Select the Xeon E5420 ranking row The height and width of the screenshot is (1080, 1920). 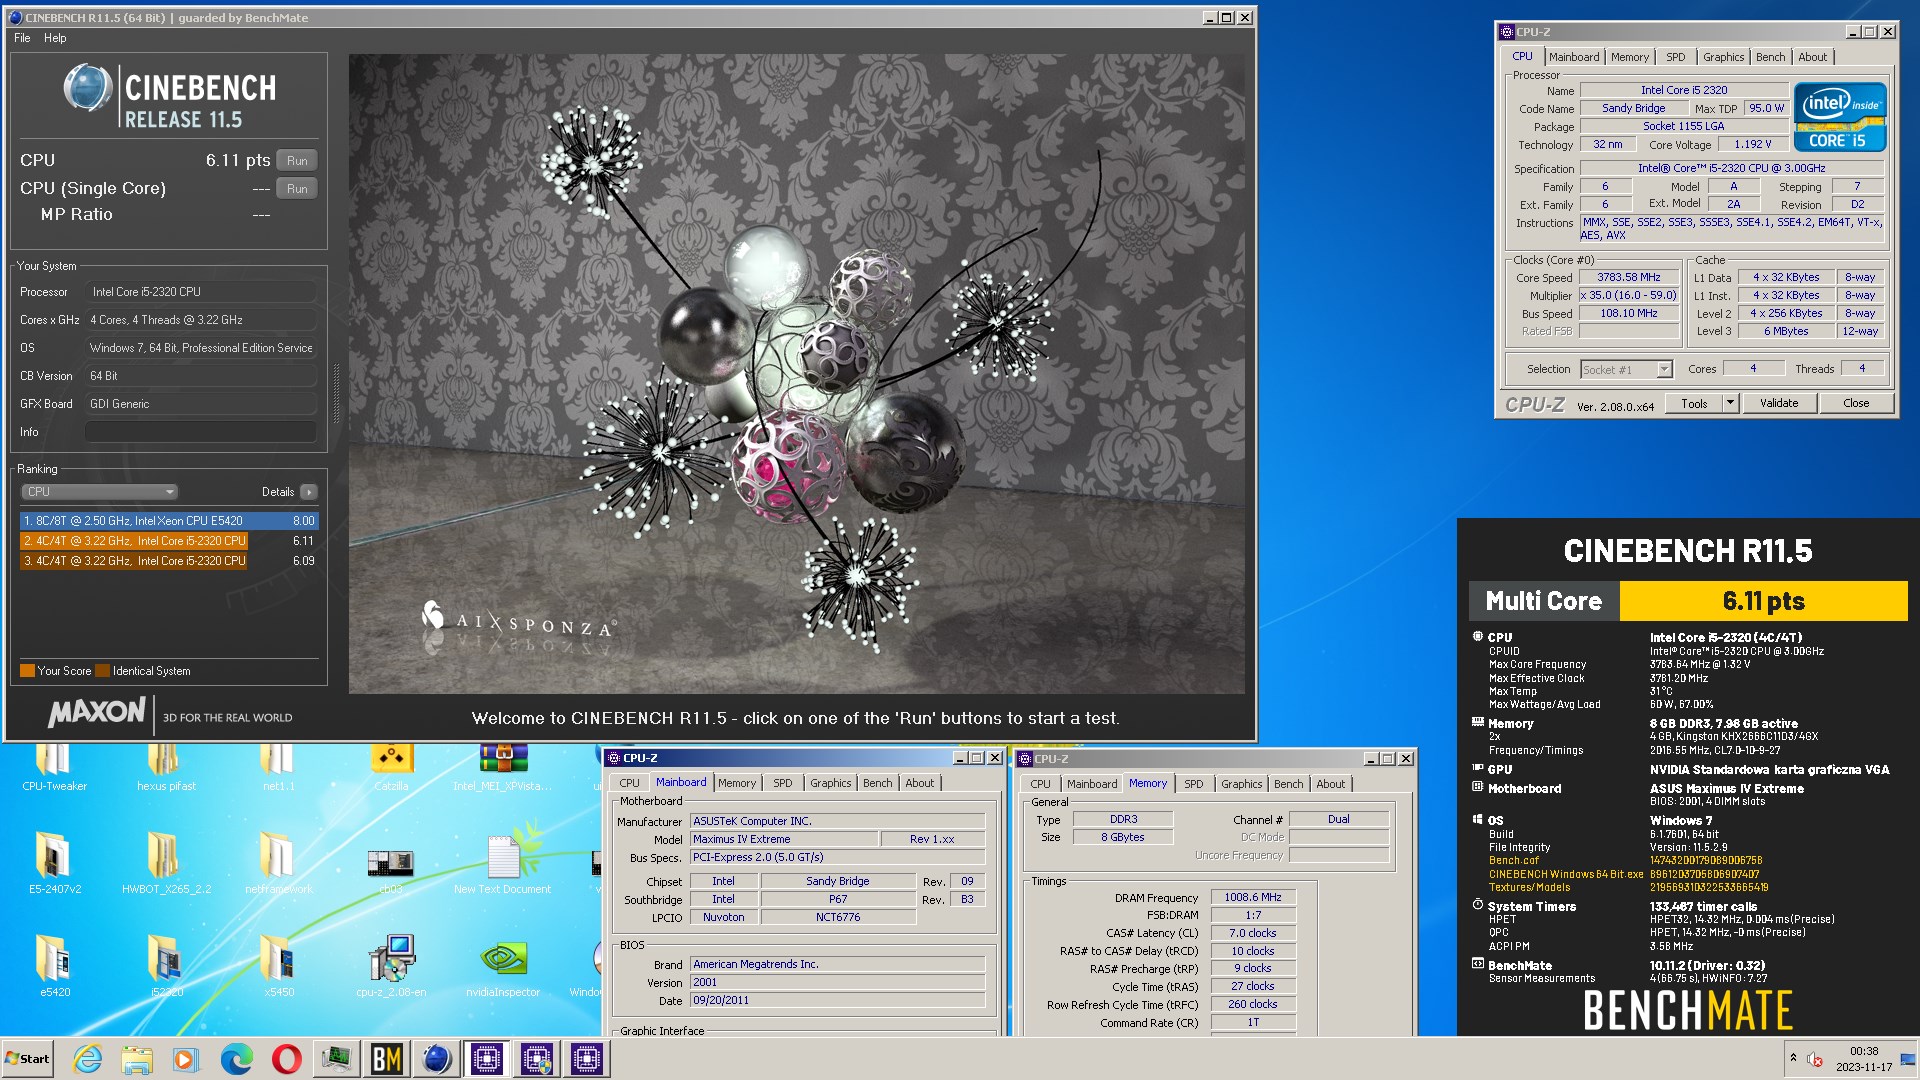(169, 521)
